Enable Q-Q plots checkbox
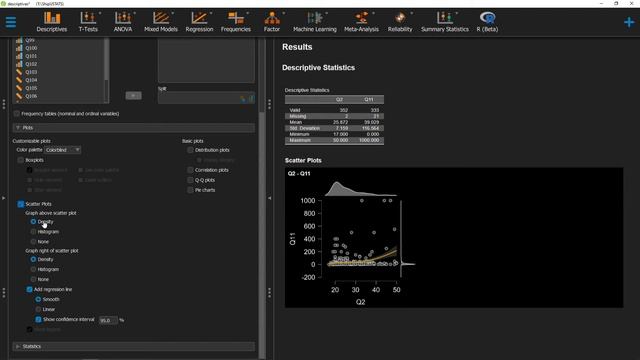 pos(190,180)
